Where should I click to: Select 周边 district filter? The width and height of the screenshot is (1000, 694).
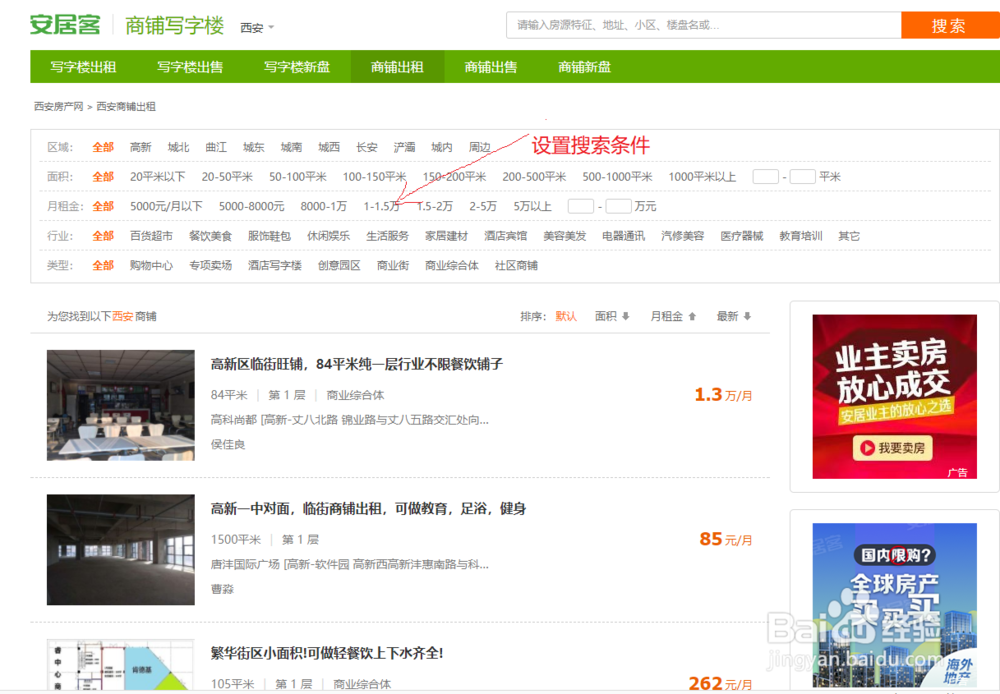480,147
